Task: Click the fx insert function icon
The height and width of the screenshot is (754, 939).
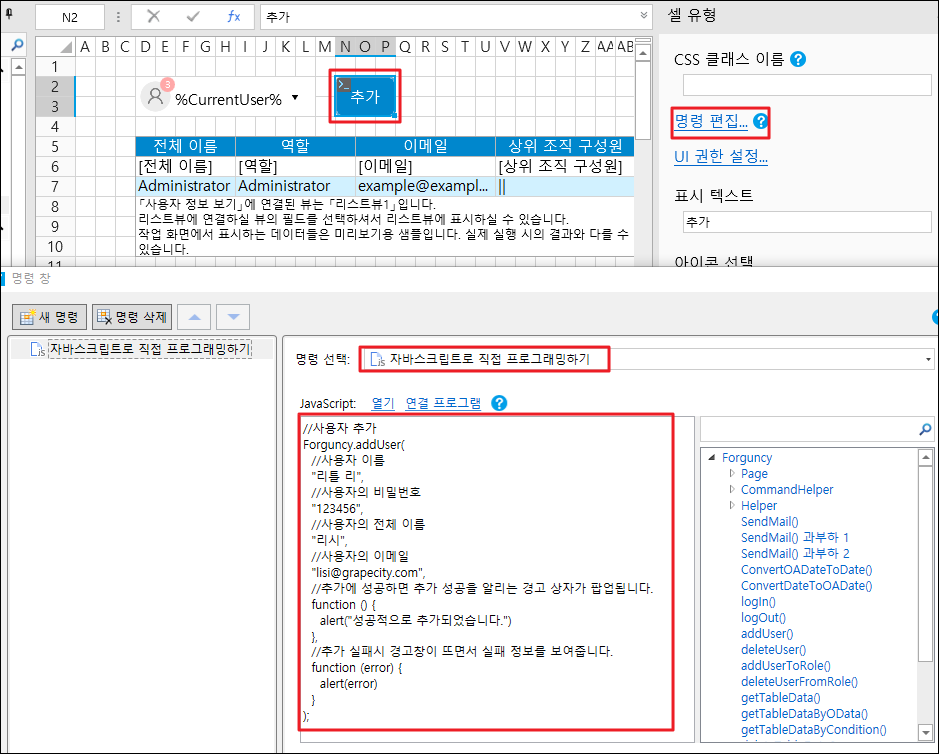Action: (233, 17)
